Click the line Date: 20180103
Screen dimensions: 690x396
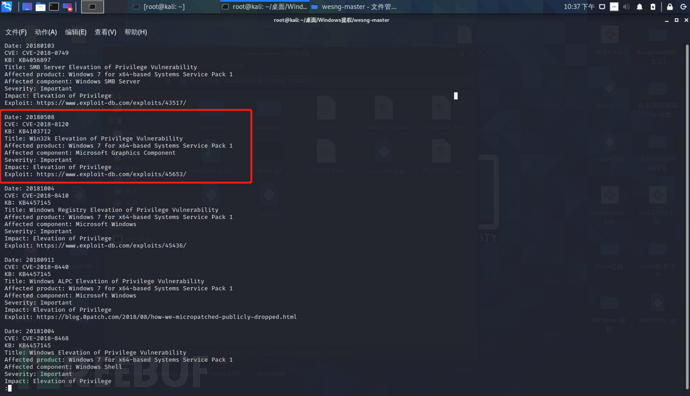(x=29, y=46)
